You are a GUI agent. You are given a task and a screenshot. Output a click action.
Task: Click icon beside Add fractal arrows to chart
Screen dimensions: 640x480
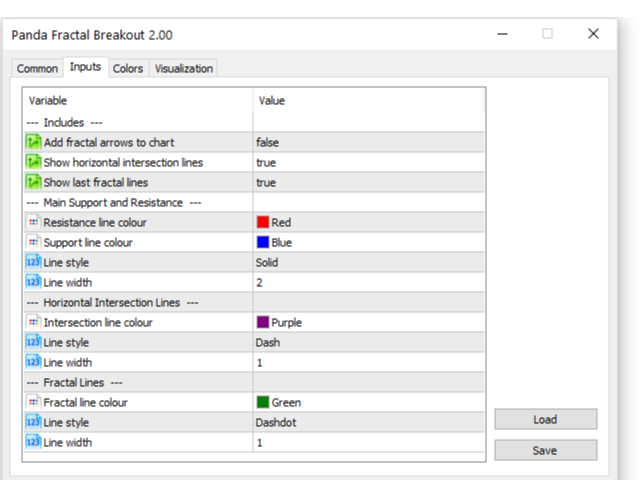(33, 142)
